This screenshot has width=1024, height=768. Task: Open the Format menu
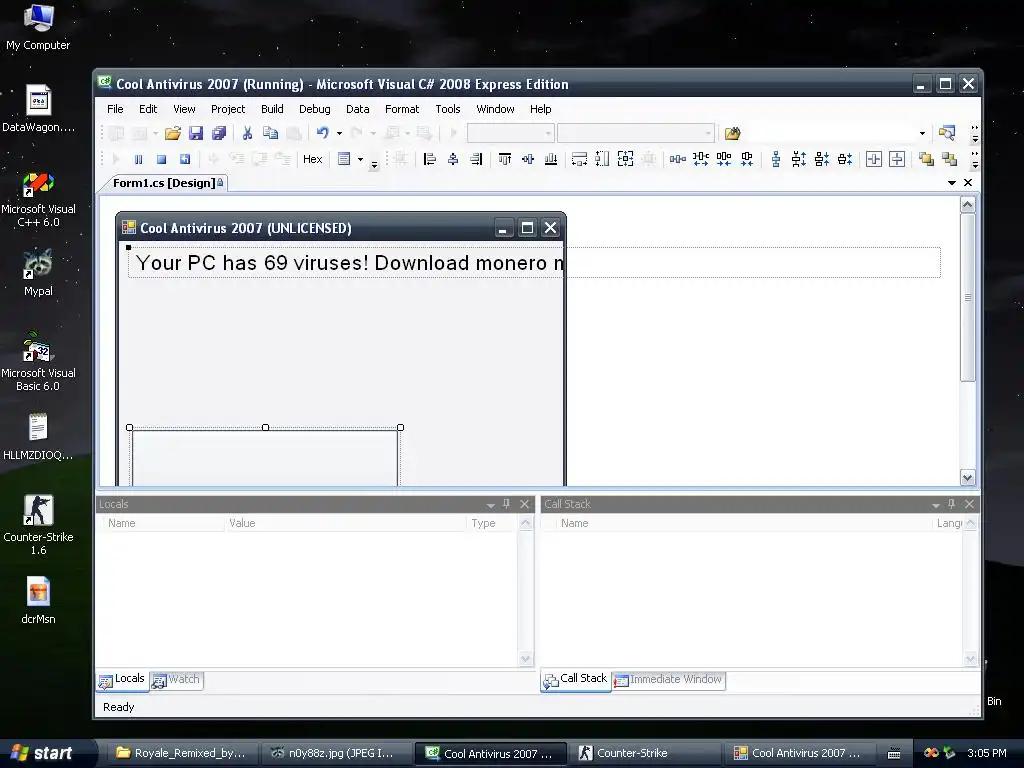tap(402, 109)
